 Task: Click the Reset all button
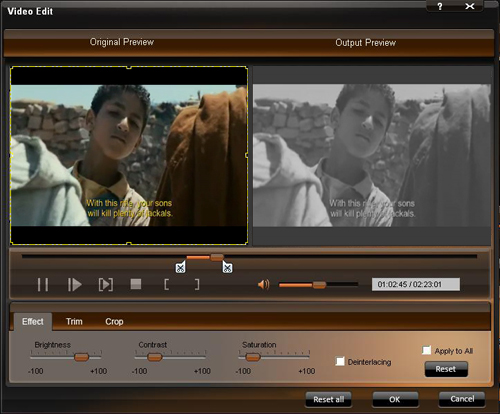tap(328, 399)
